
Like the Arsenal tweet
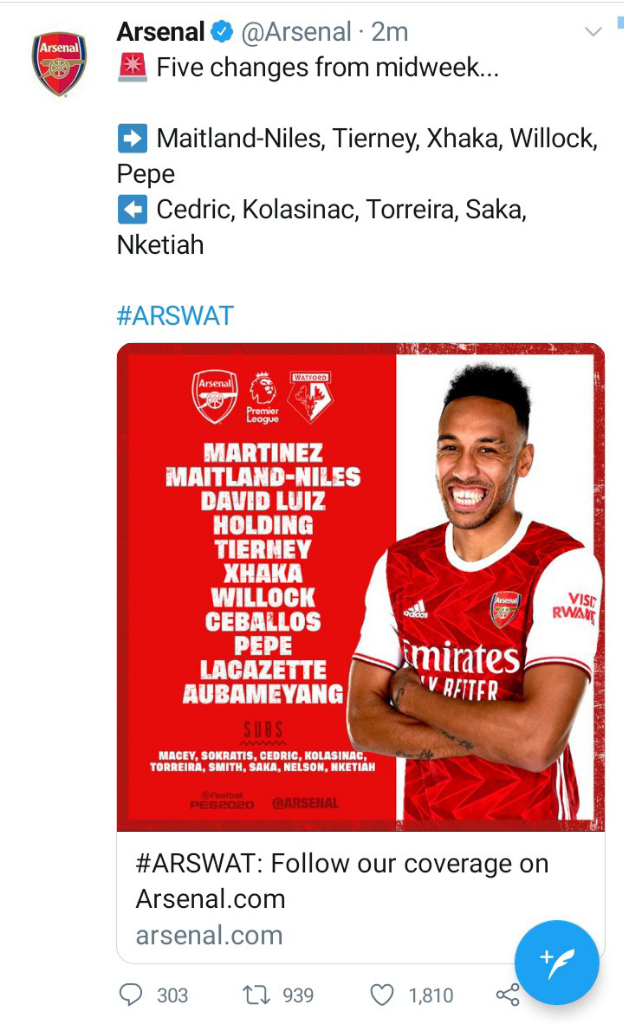tap(383, 995)
